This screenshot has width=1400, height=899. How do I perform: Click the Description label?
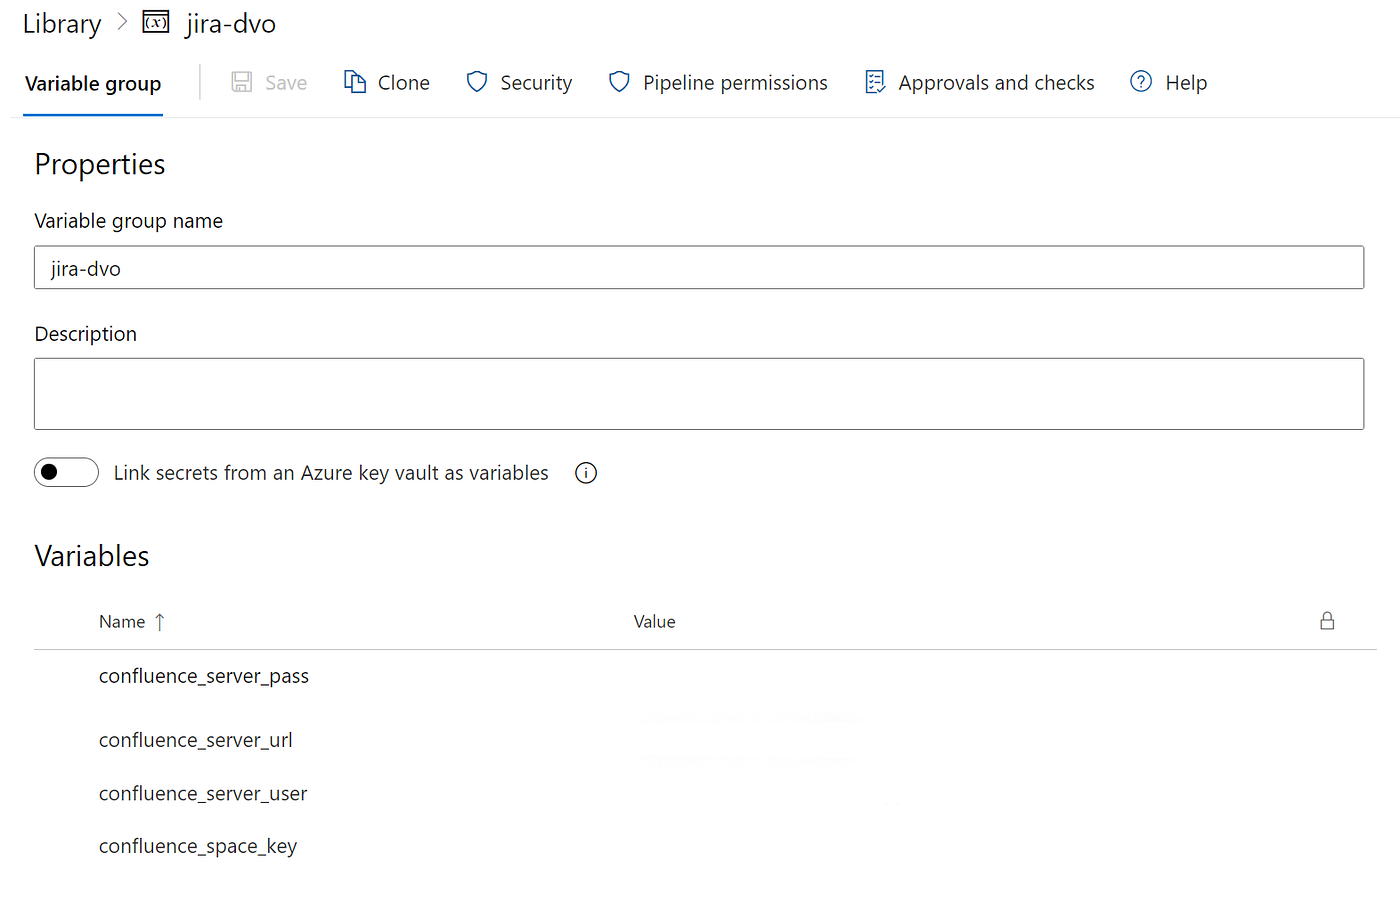point(86,334)
